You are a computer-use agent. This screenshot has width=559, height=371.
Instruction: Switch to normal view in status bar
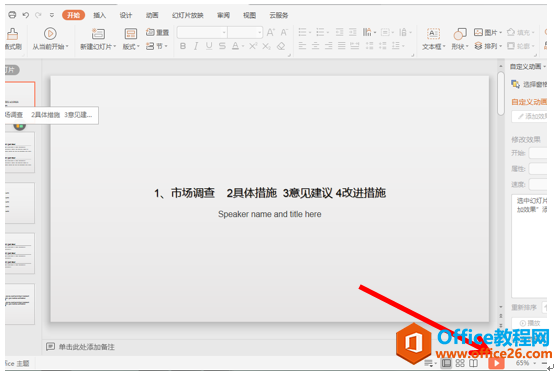pyautogui.click(x=446, y=363)
